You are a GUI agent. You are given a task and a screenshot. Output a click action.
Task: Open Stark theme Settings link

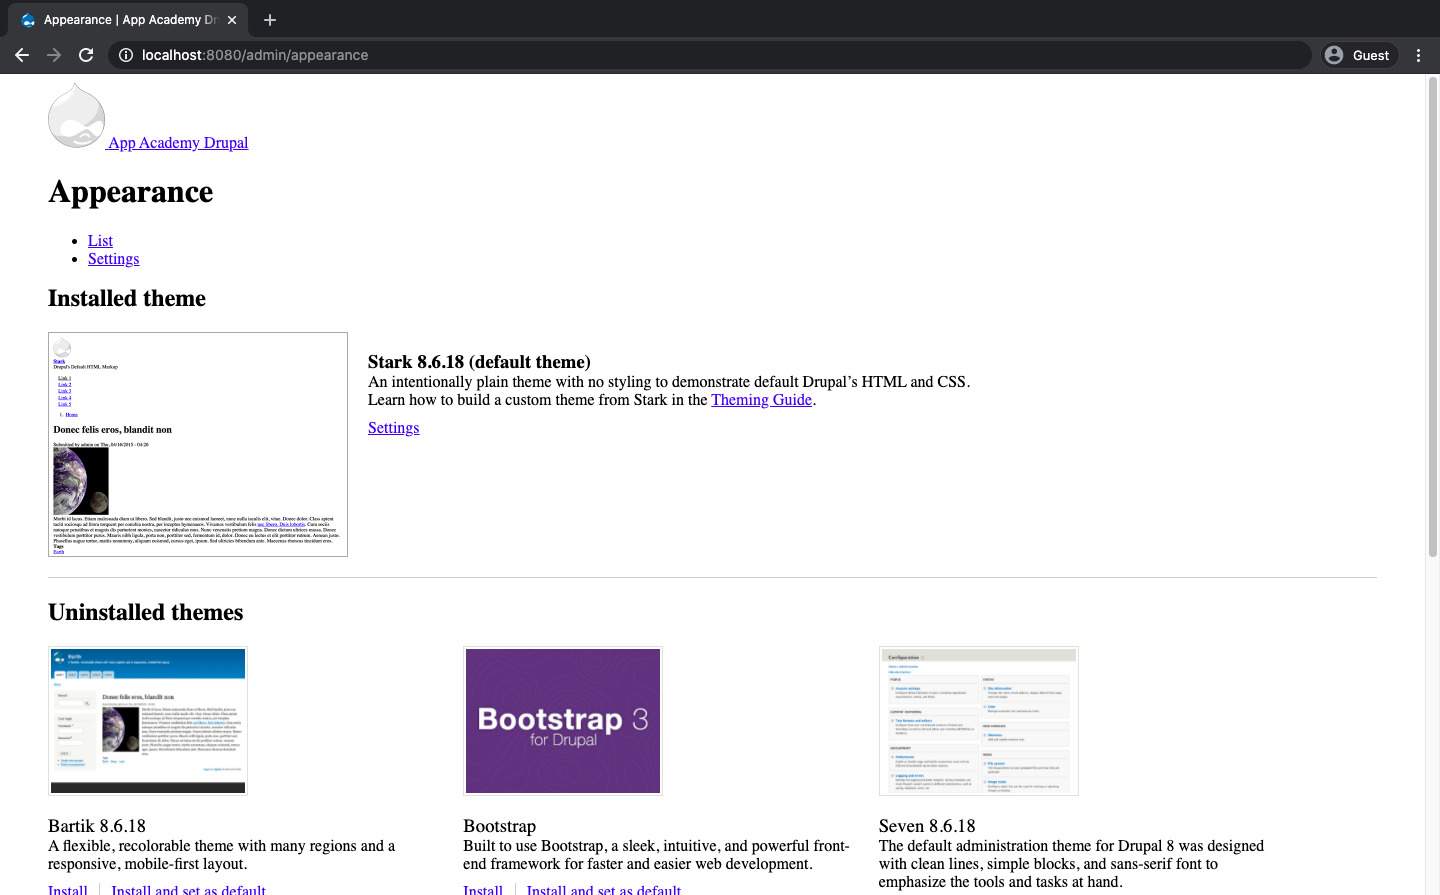click(393, 428)
